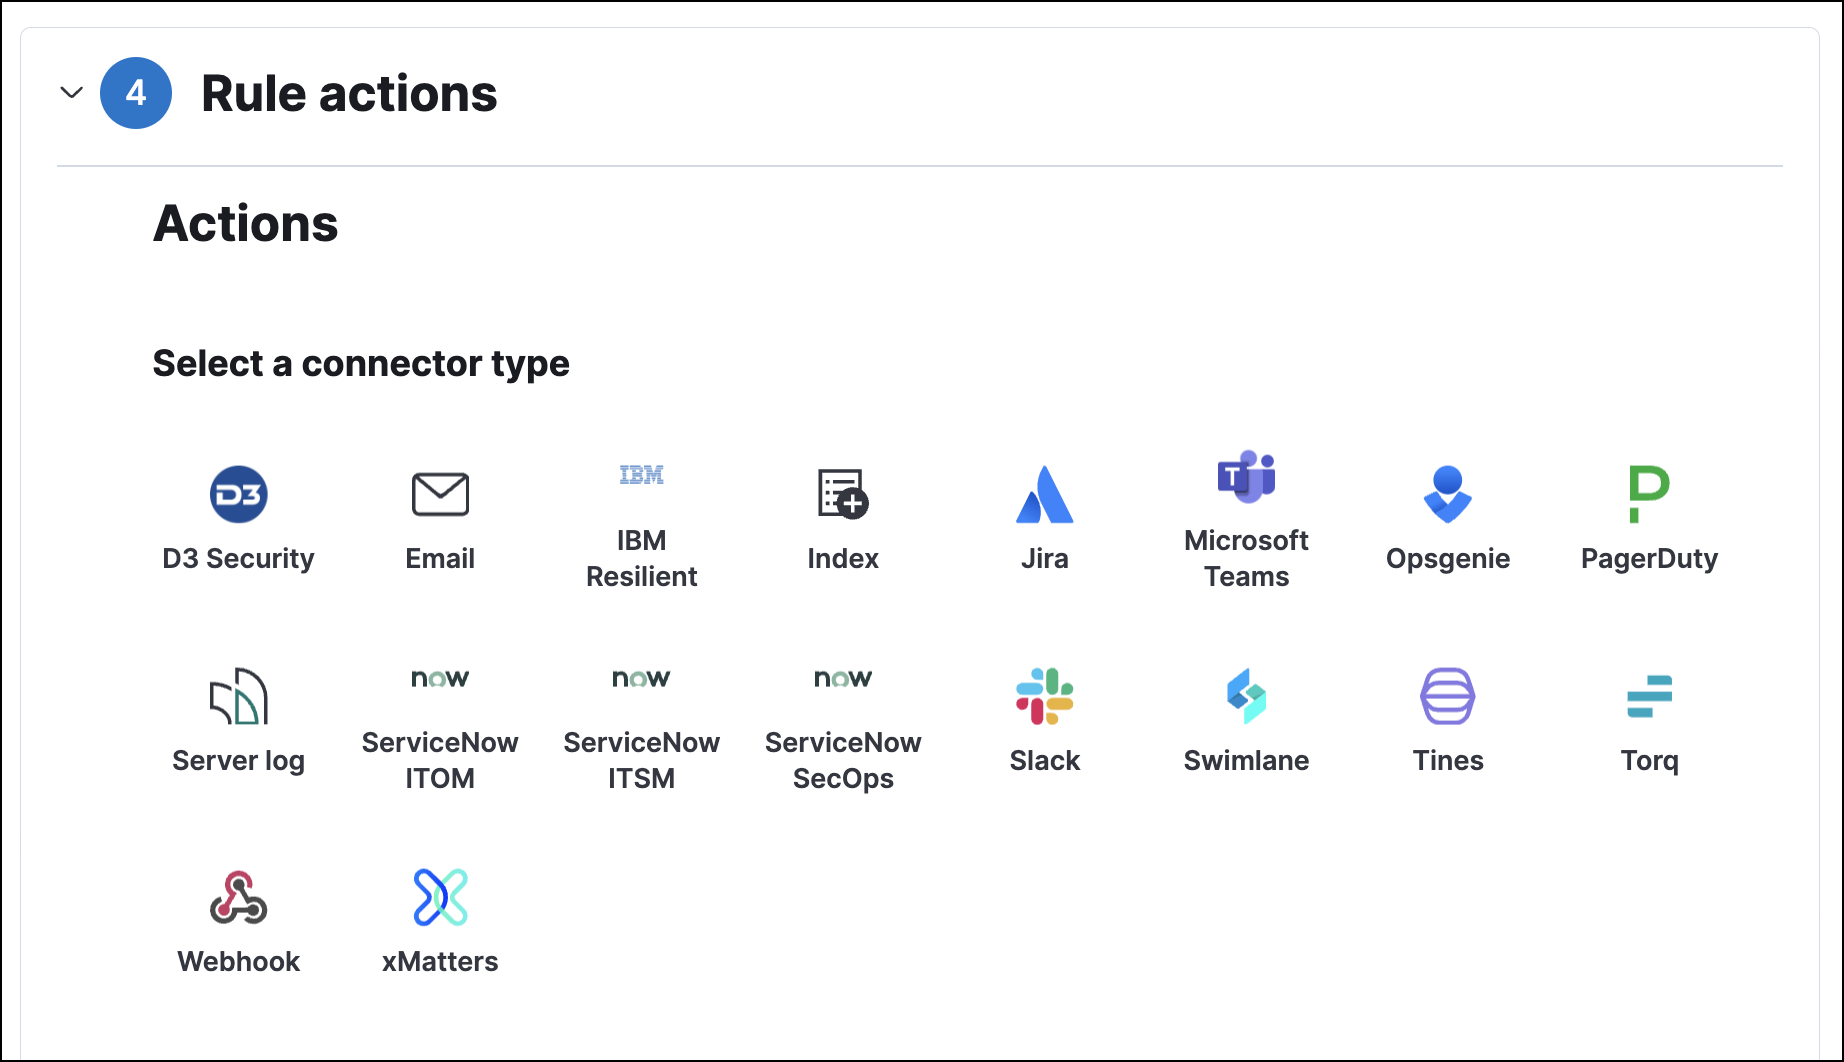Select the Swimlane connector
1844x1062 pixels.
coord(1246,715)
